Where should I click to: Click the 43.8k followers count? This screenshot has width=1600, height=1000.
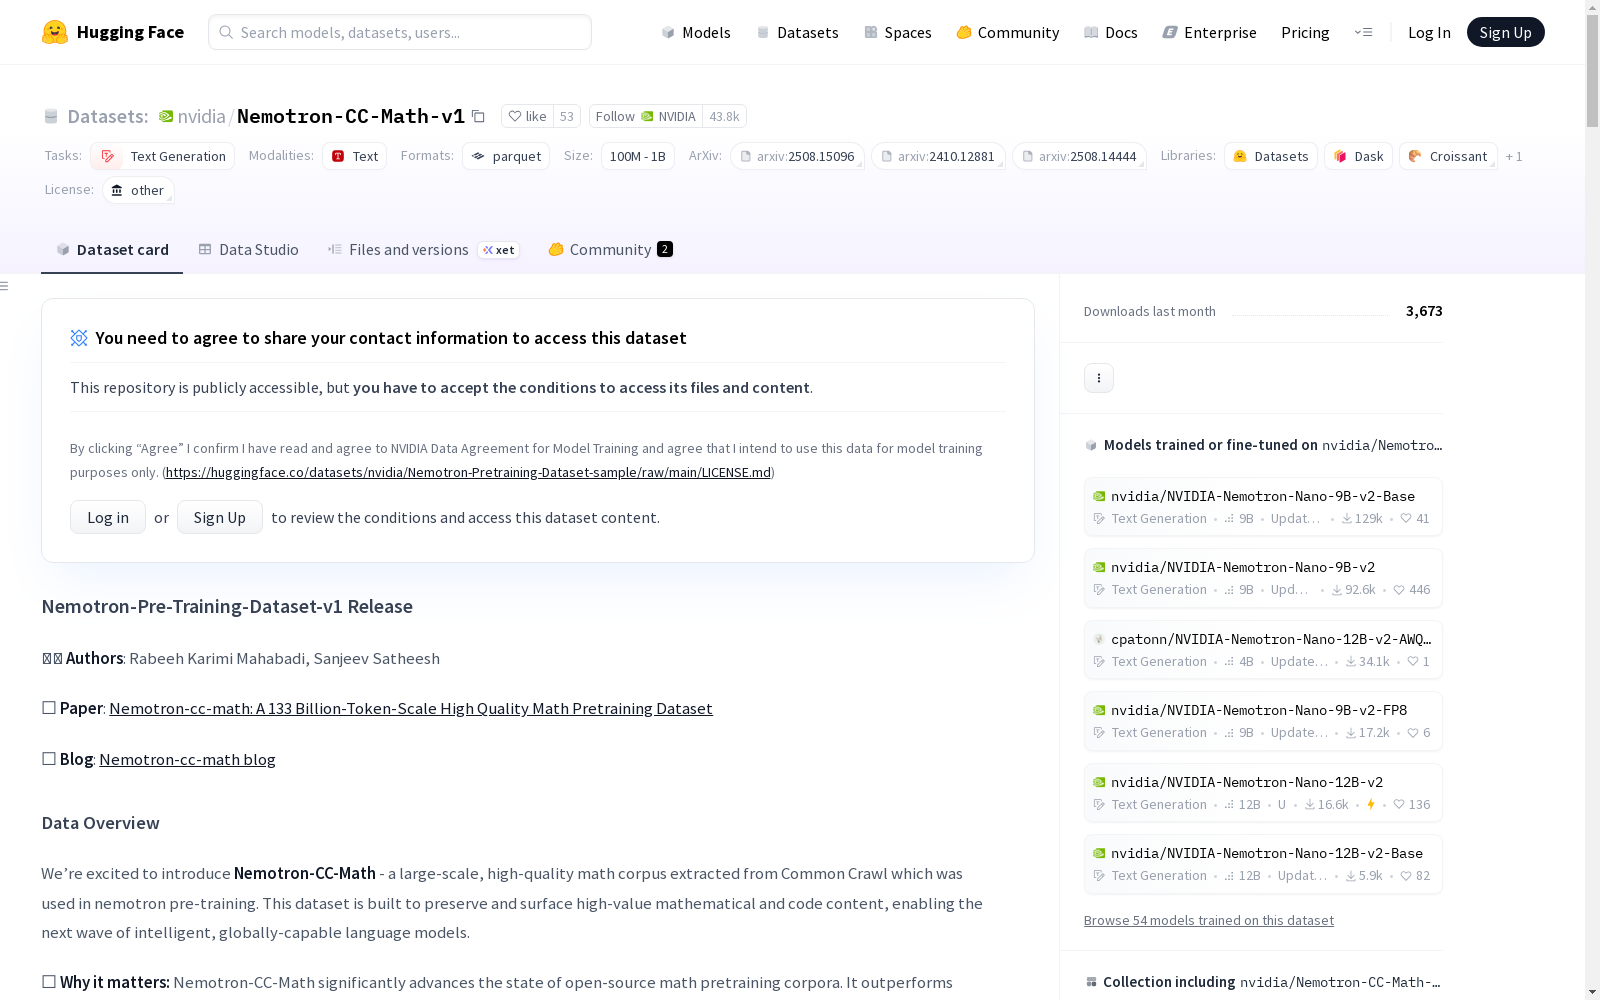[725, 116]
